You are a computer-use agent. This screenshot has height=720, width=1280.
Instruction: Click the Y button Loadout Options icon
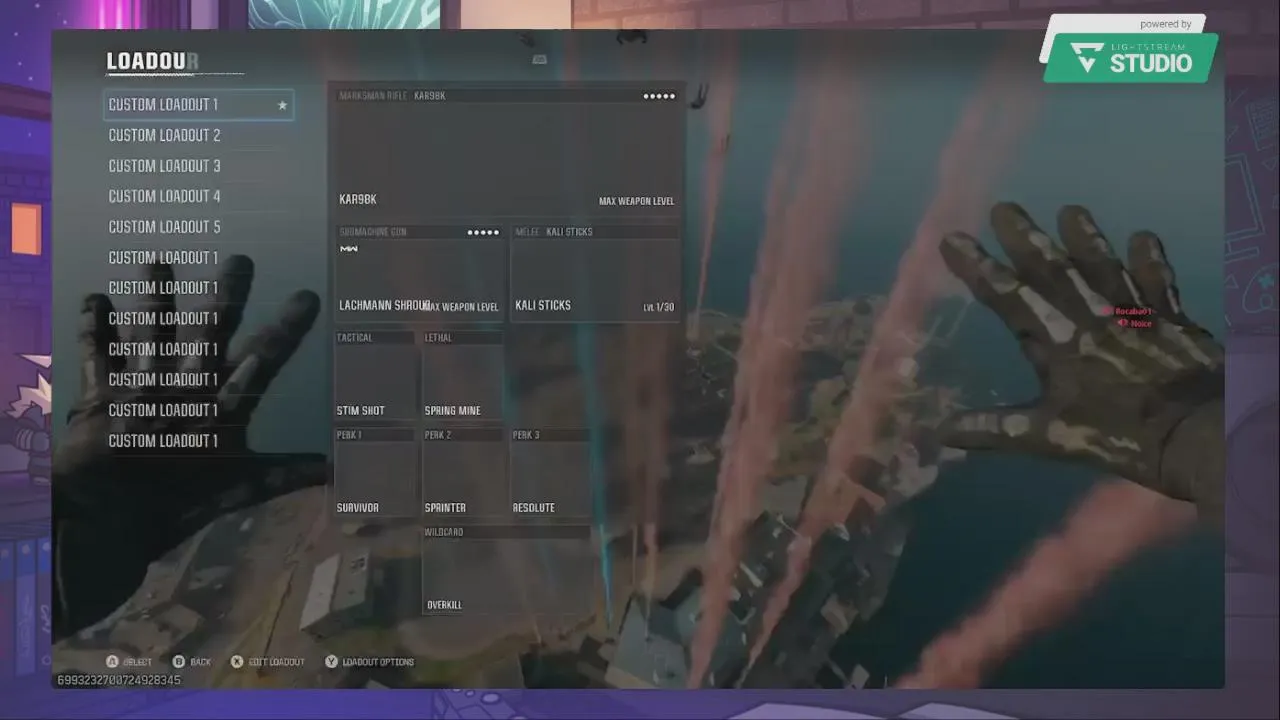pyautogui.click(x=331, y=662)
